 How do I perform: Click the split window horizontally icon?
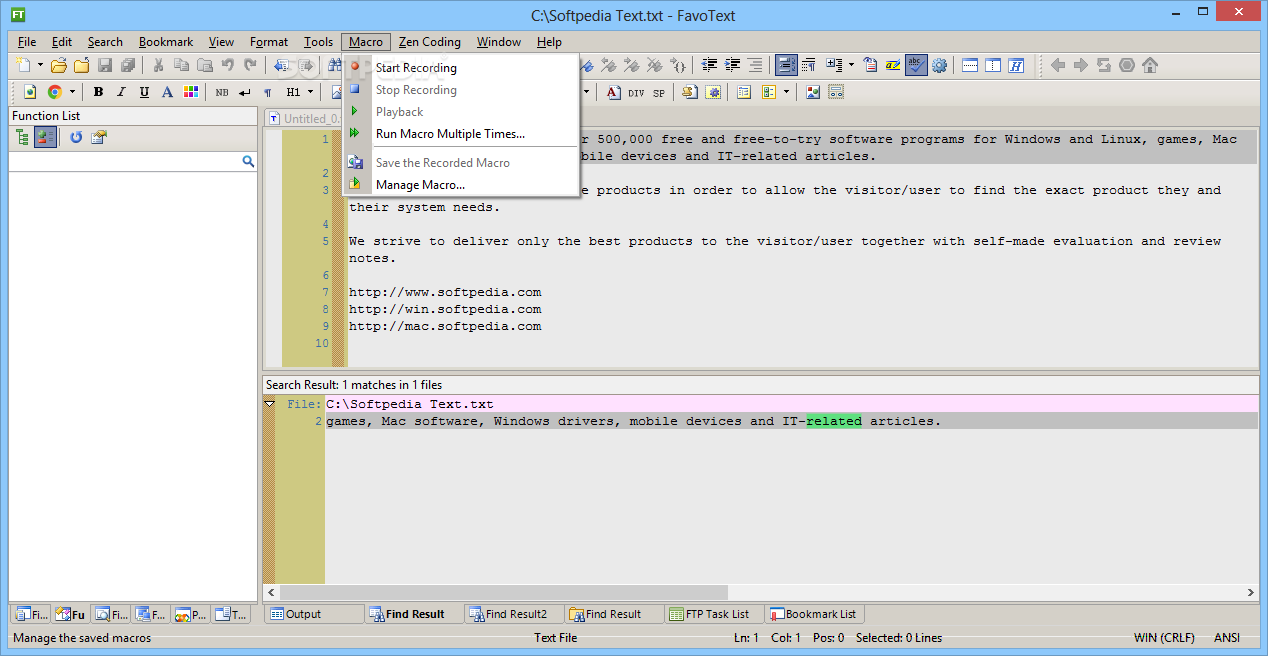point(970,65)
